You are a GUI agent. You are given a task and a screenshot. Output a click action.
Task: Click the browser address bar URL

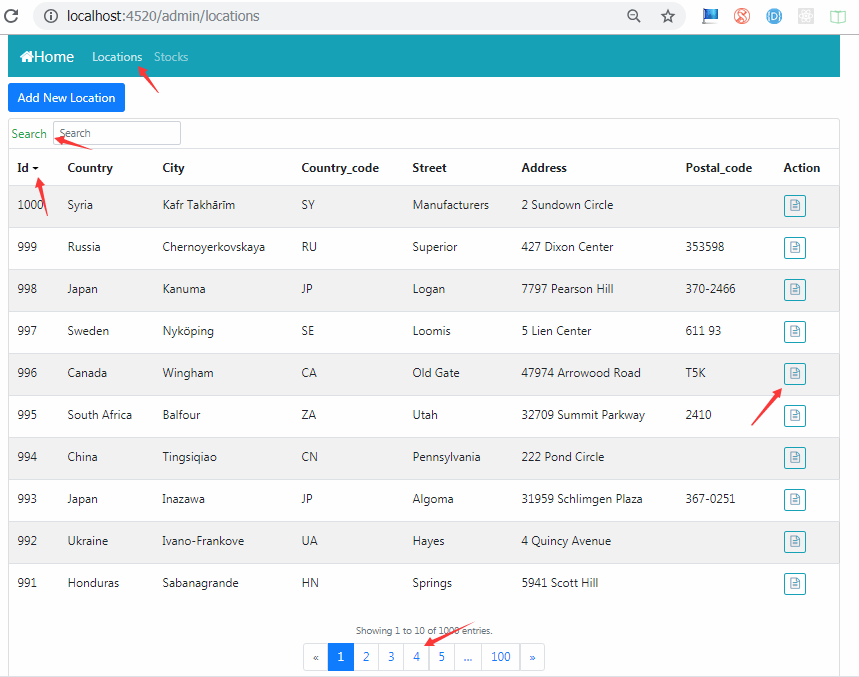(163, 16)
